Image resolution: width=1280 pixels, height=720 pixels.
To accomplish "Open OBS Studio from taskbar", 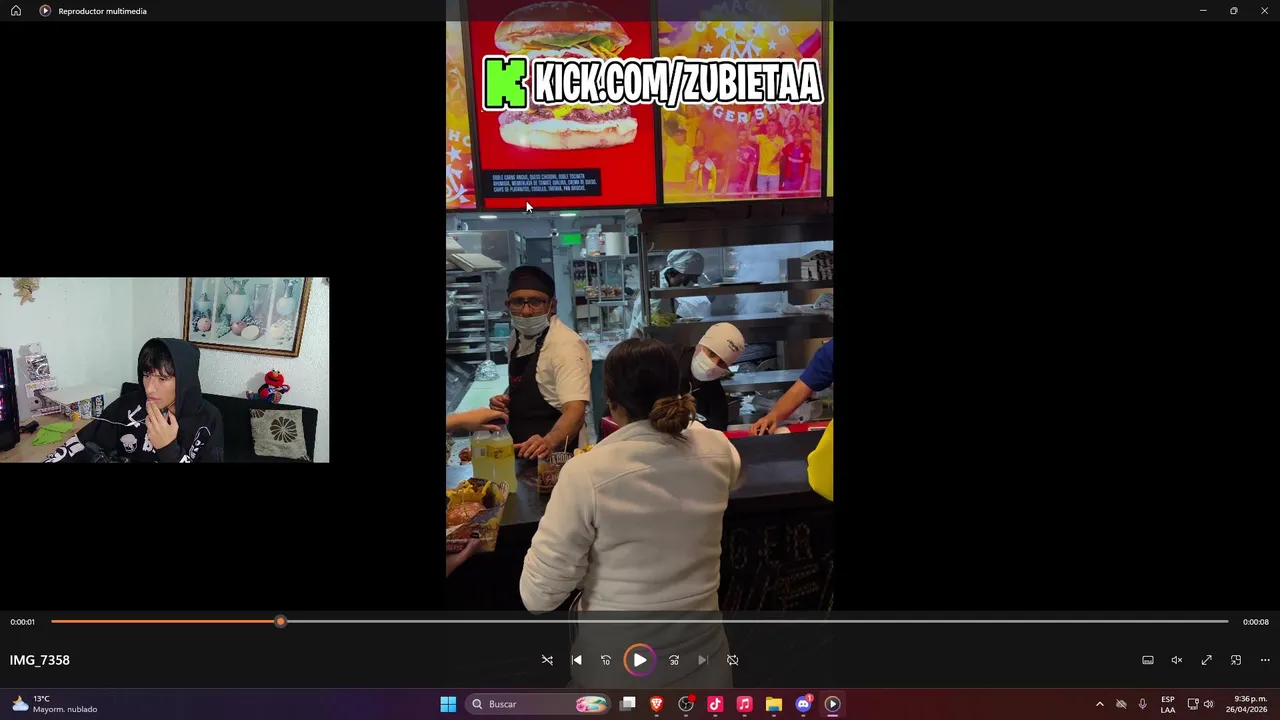I will [686, 704].
